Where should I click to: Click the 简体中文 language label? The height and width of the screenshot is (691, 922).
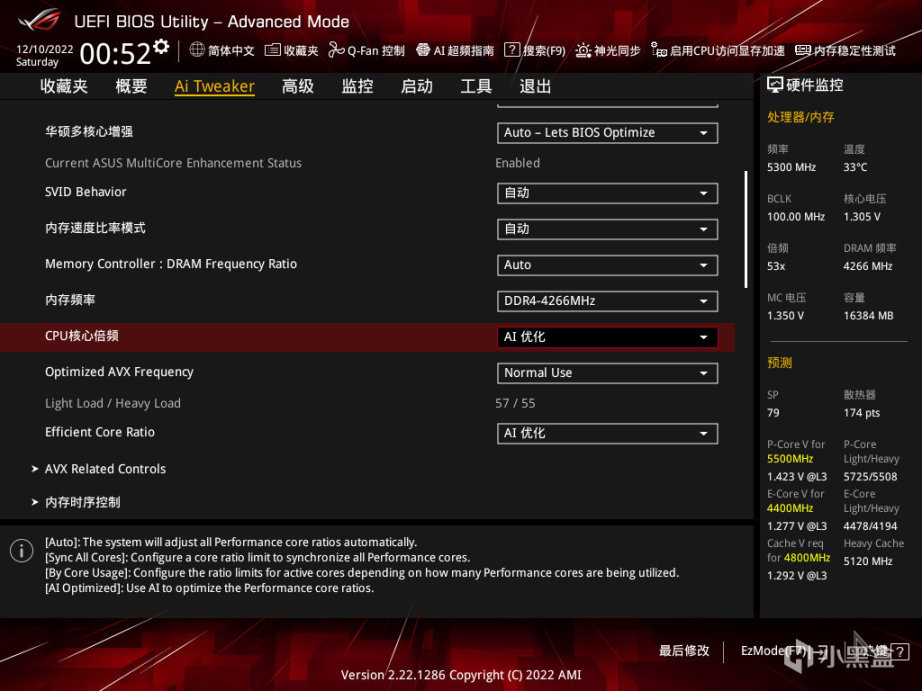231,51
